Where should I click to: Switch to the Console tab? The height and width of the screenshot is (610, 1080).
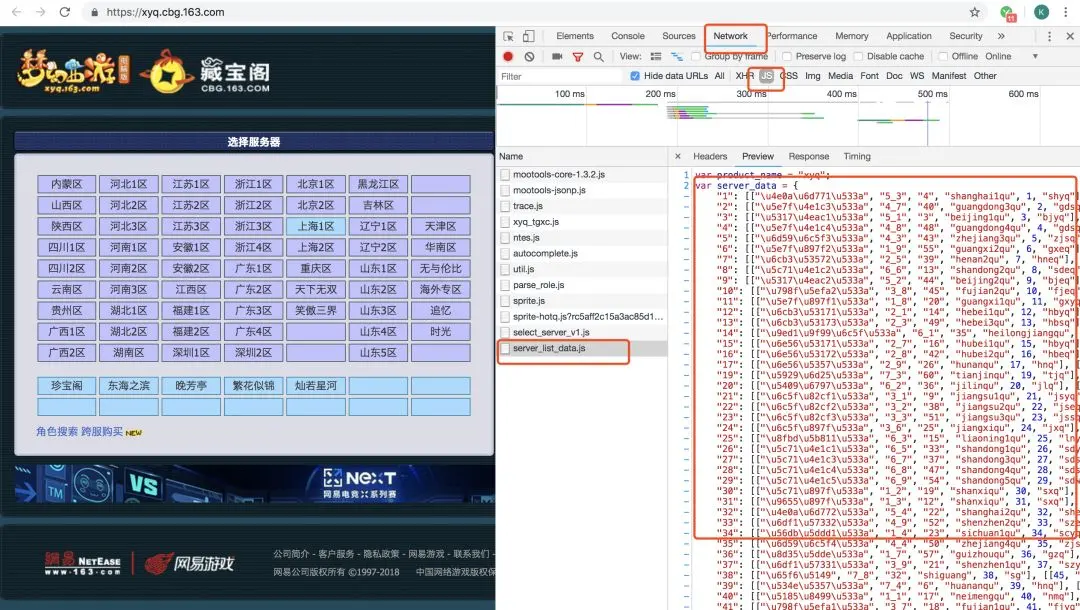coord(628,36)
